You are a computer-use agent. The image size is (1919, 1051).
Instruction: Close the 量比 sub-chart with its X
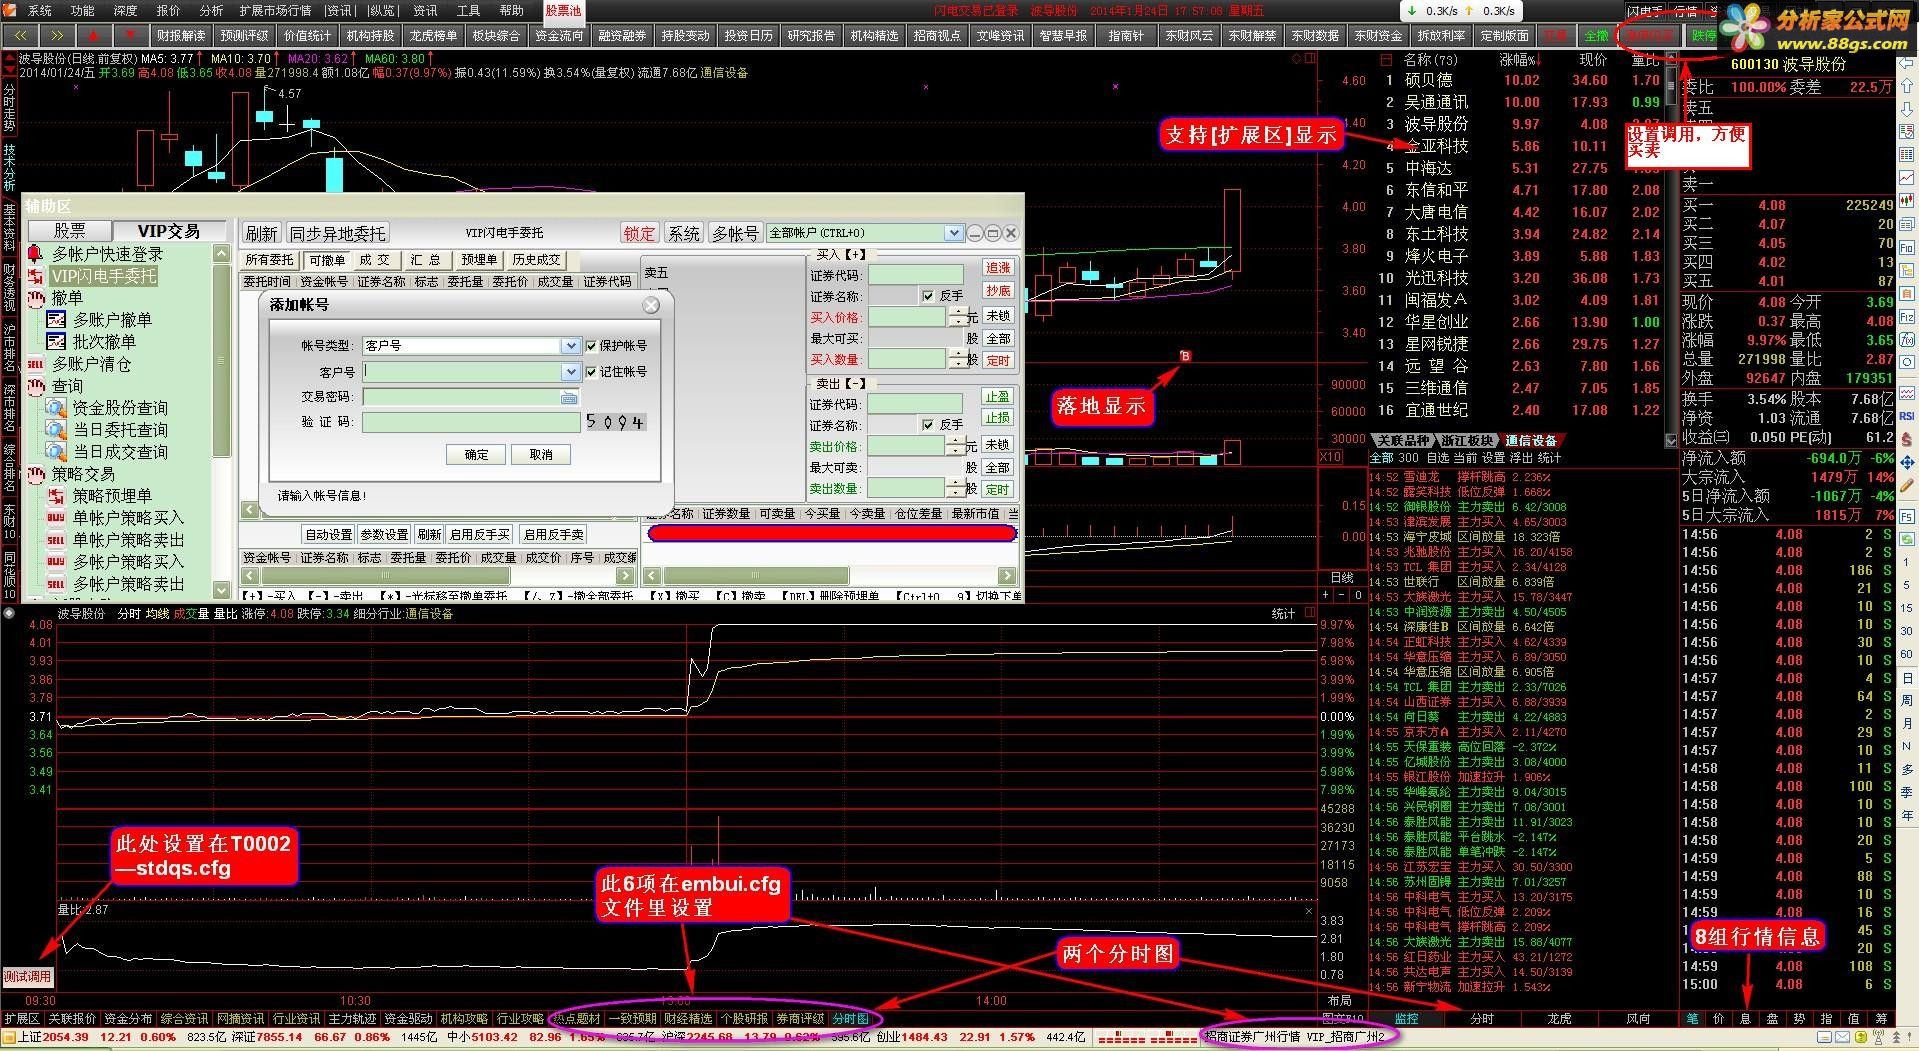click(x=1309, y=910)
